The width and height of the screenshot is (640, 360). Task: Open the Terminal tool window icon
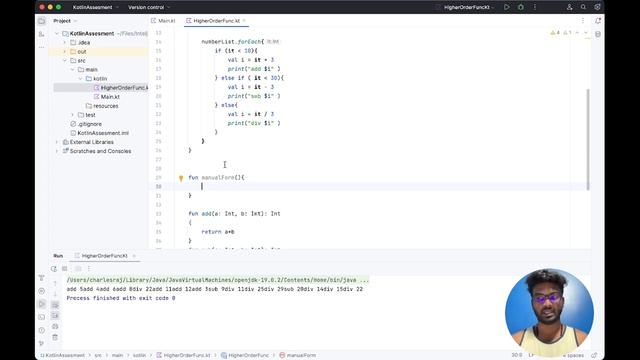coord(42,317)
